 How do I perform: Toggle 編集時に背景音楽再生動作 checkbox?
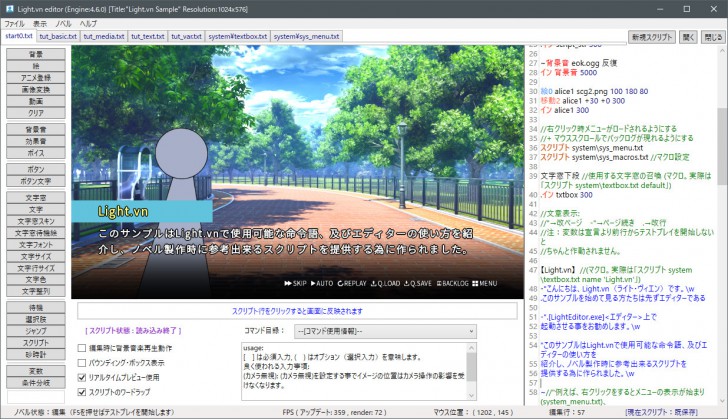click(x=82, y=348)
